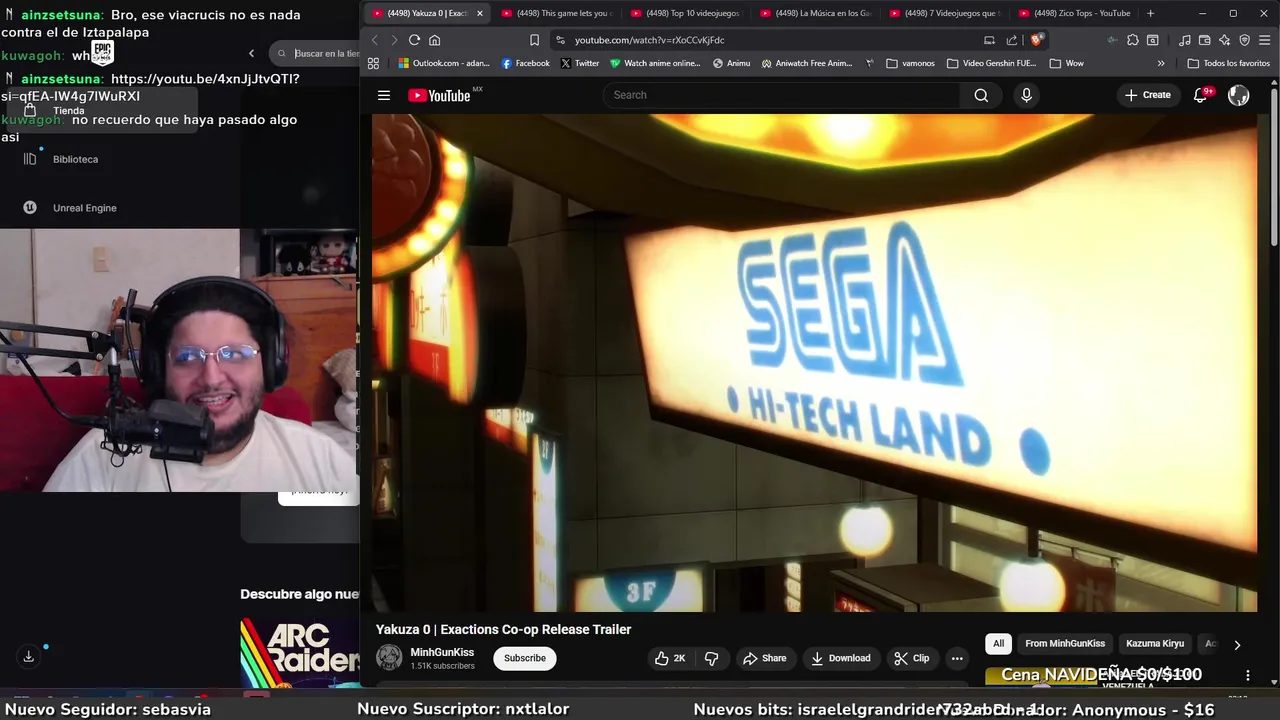Click the Download button under the video
Screen dimensions: 1280x720
tap(840, 658)
